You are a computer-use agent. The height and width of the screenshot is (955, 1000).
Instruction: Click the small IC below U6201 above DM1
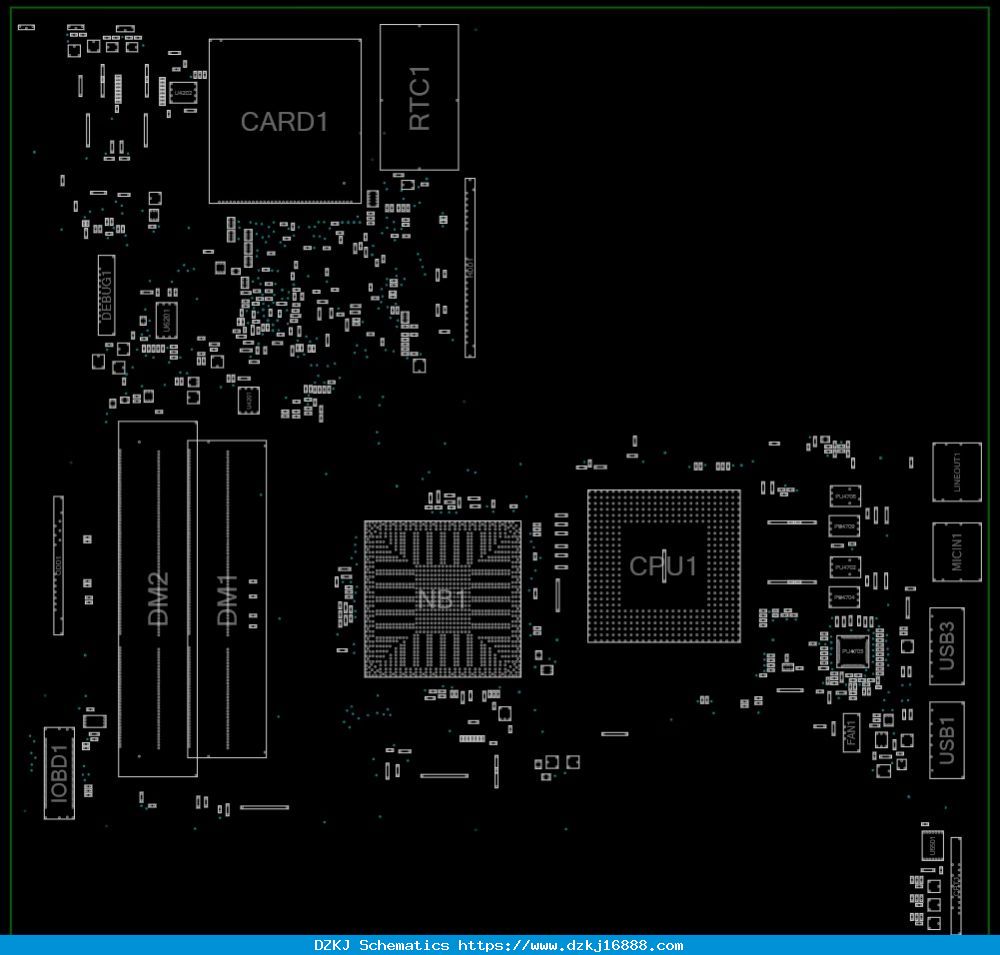(249, 400)
